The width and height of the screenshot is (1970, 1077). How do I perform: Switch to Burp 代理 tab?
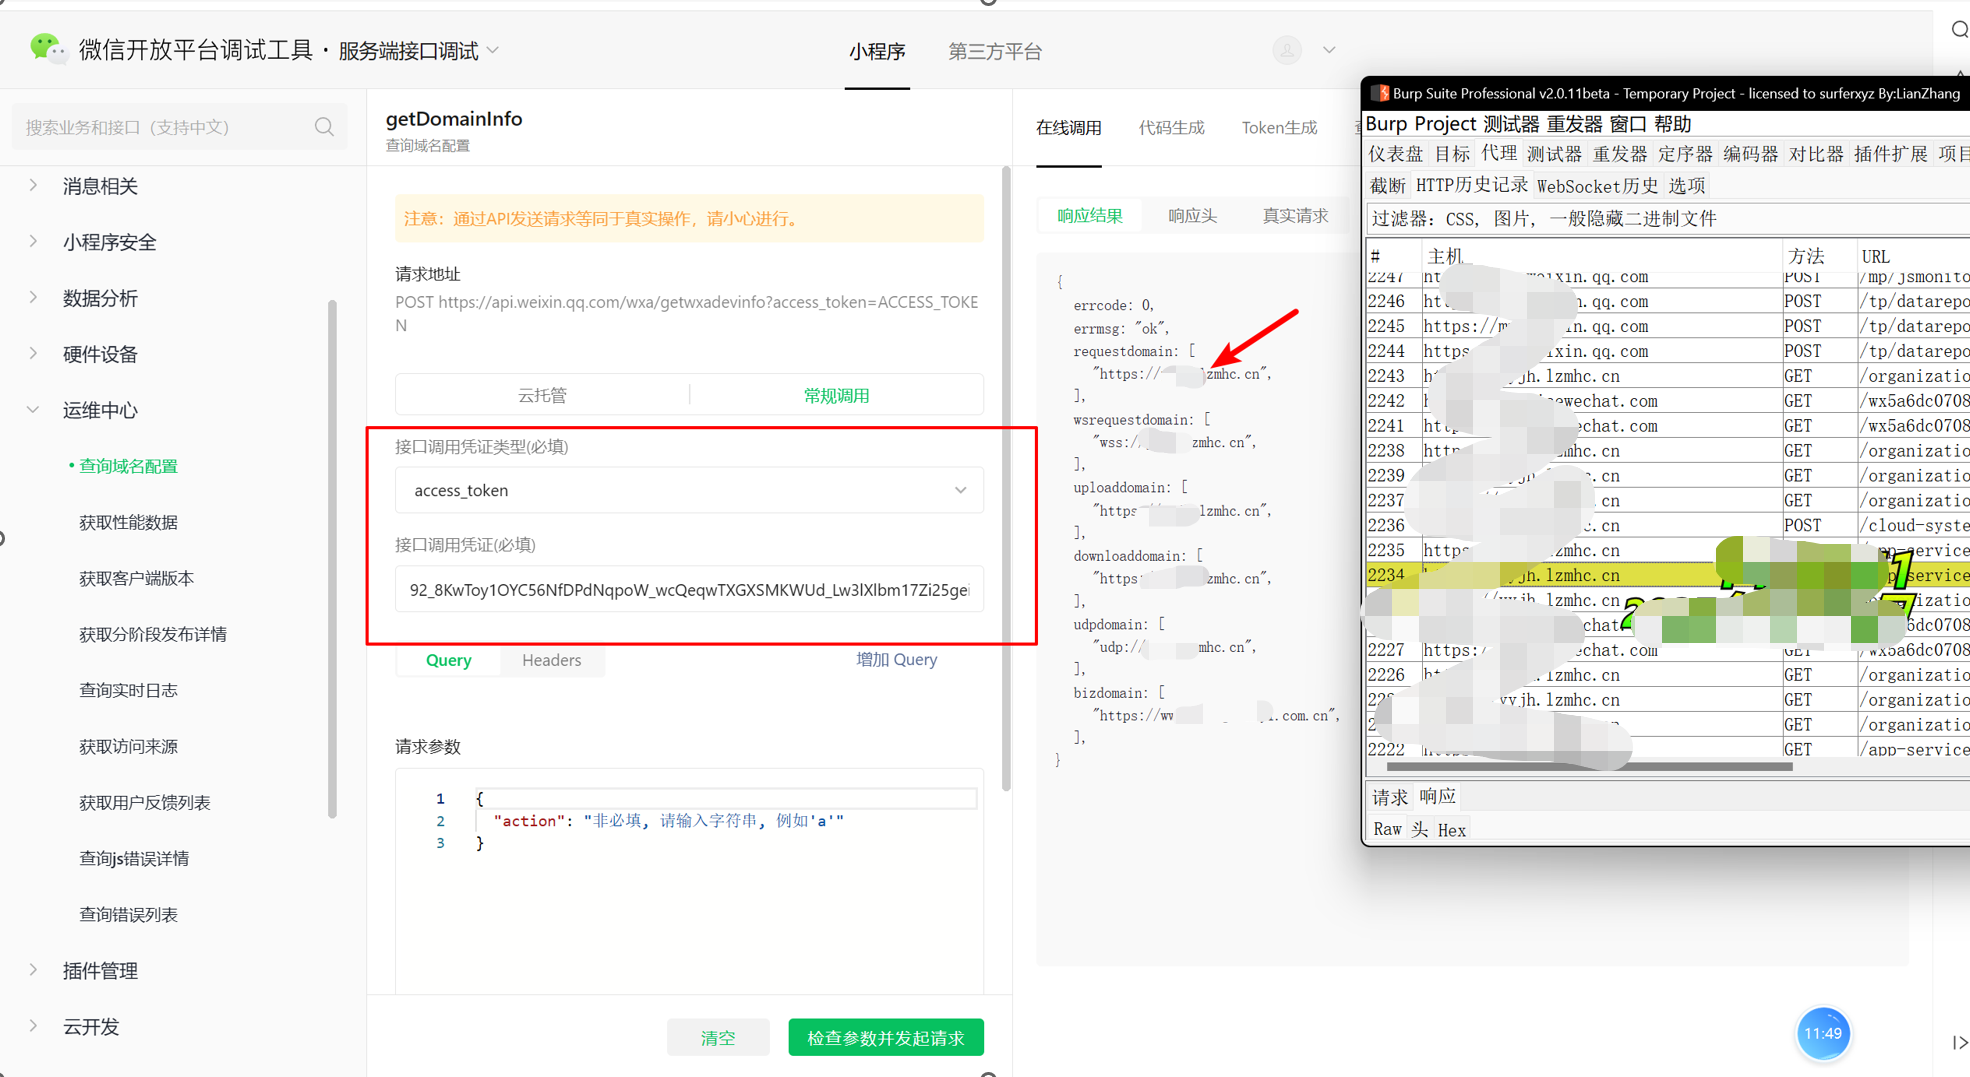[x=1498, y=154]
